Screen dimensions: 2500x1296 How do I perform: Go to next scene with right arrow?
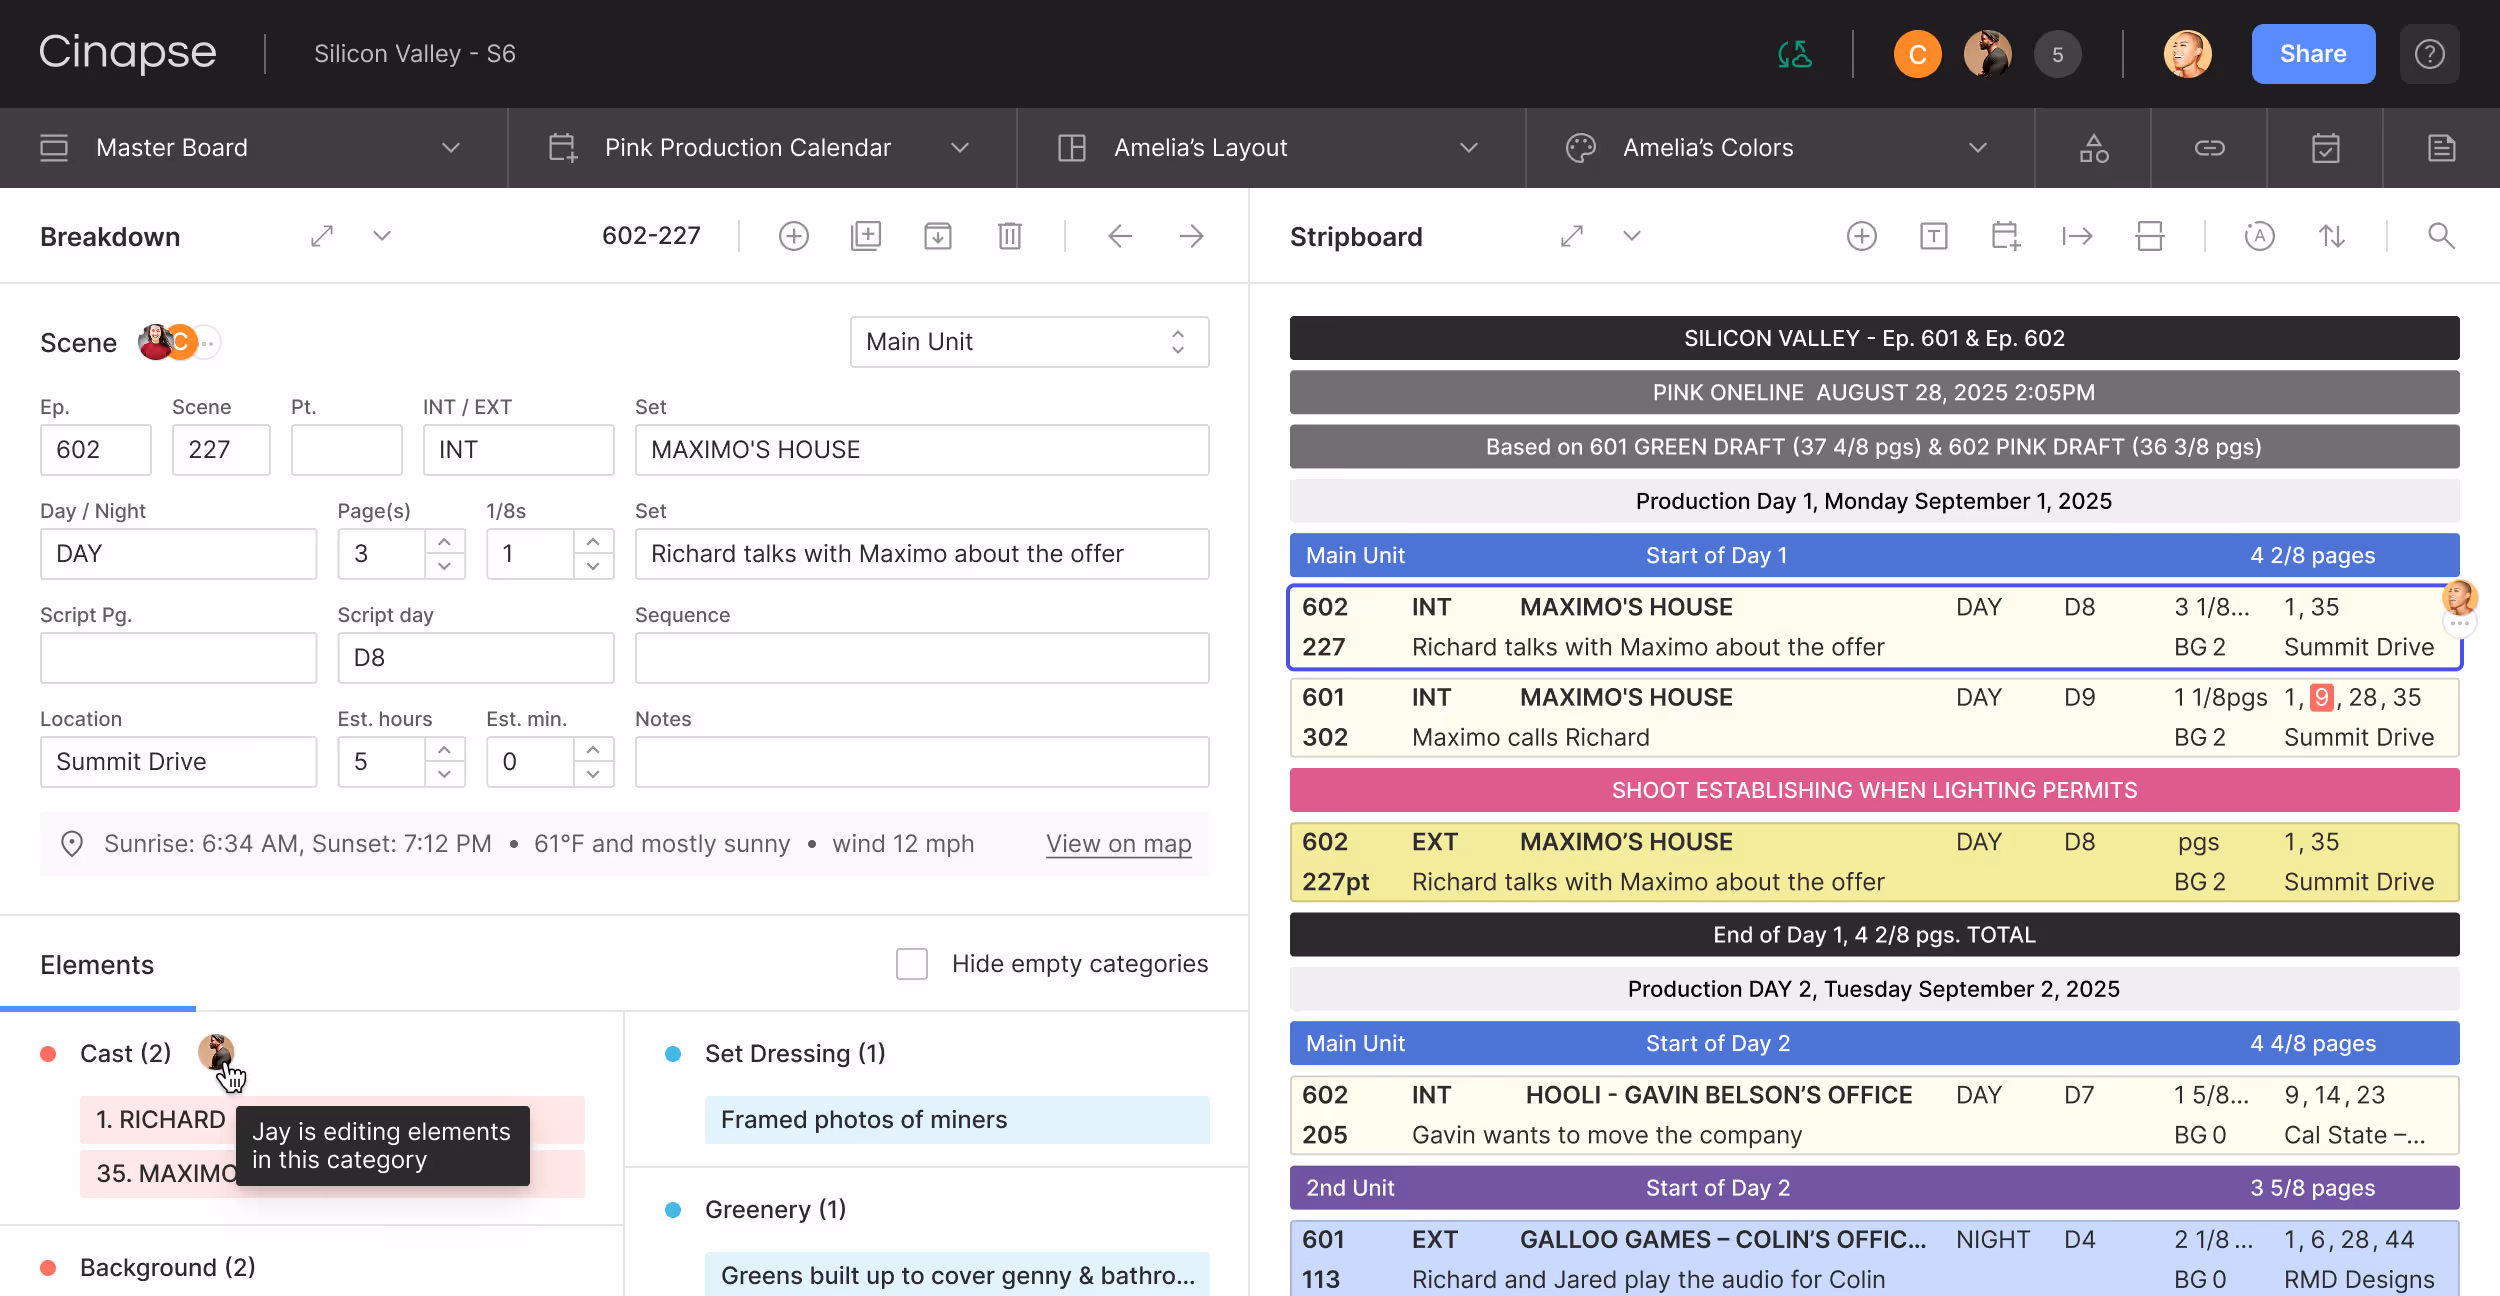click(x=1191, y=236)
